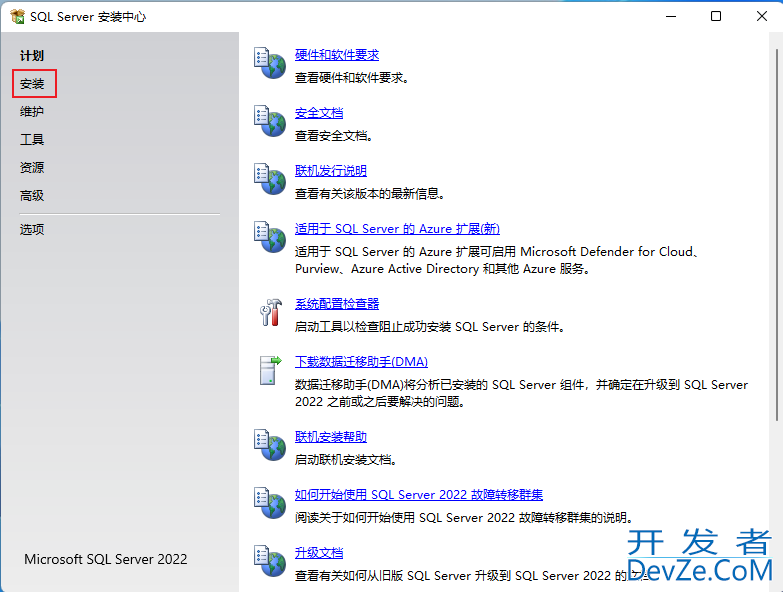The width and height of the screenshot is (783, 592).
Task: Click the icon beside the Azure 扩展 entry
Action: point(270,237)
